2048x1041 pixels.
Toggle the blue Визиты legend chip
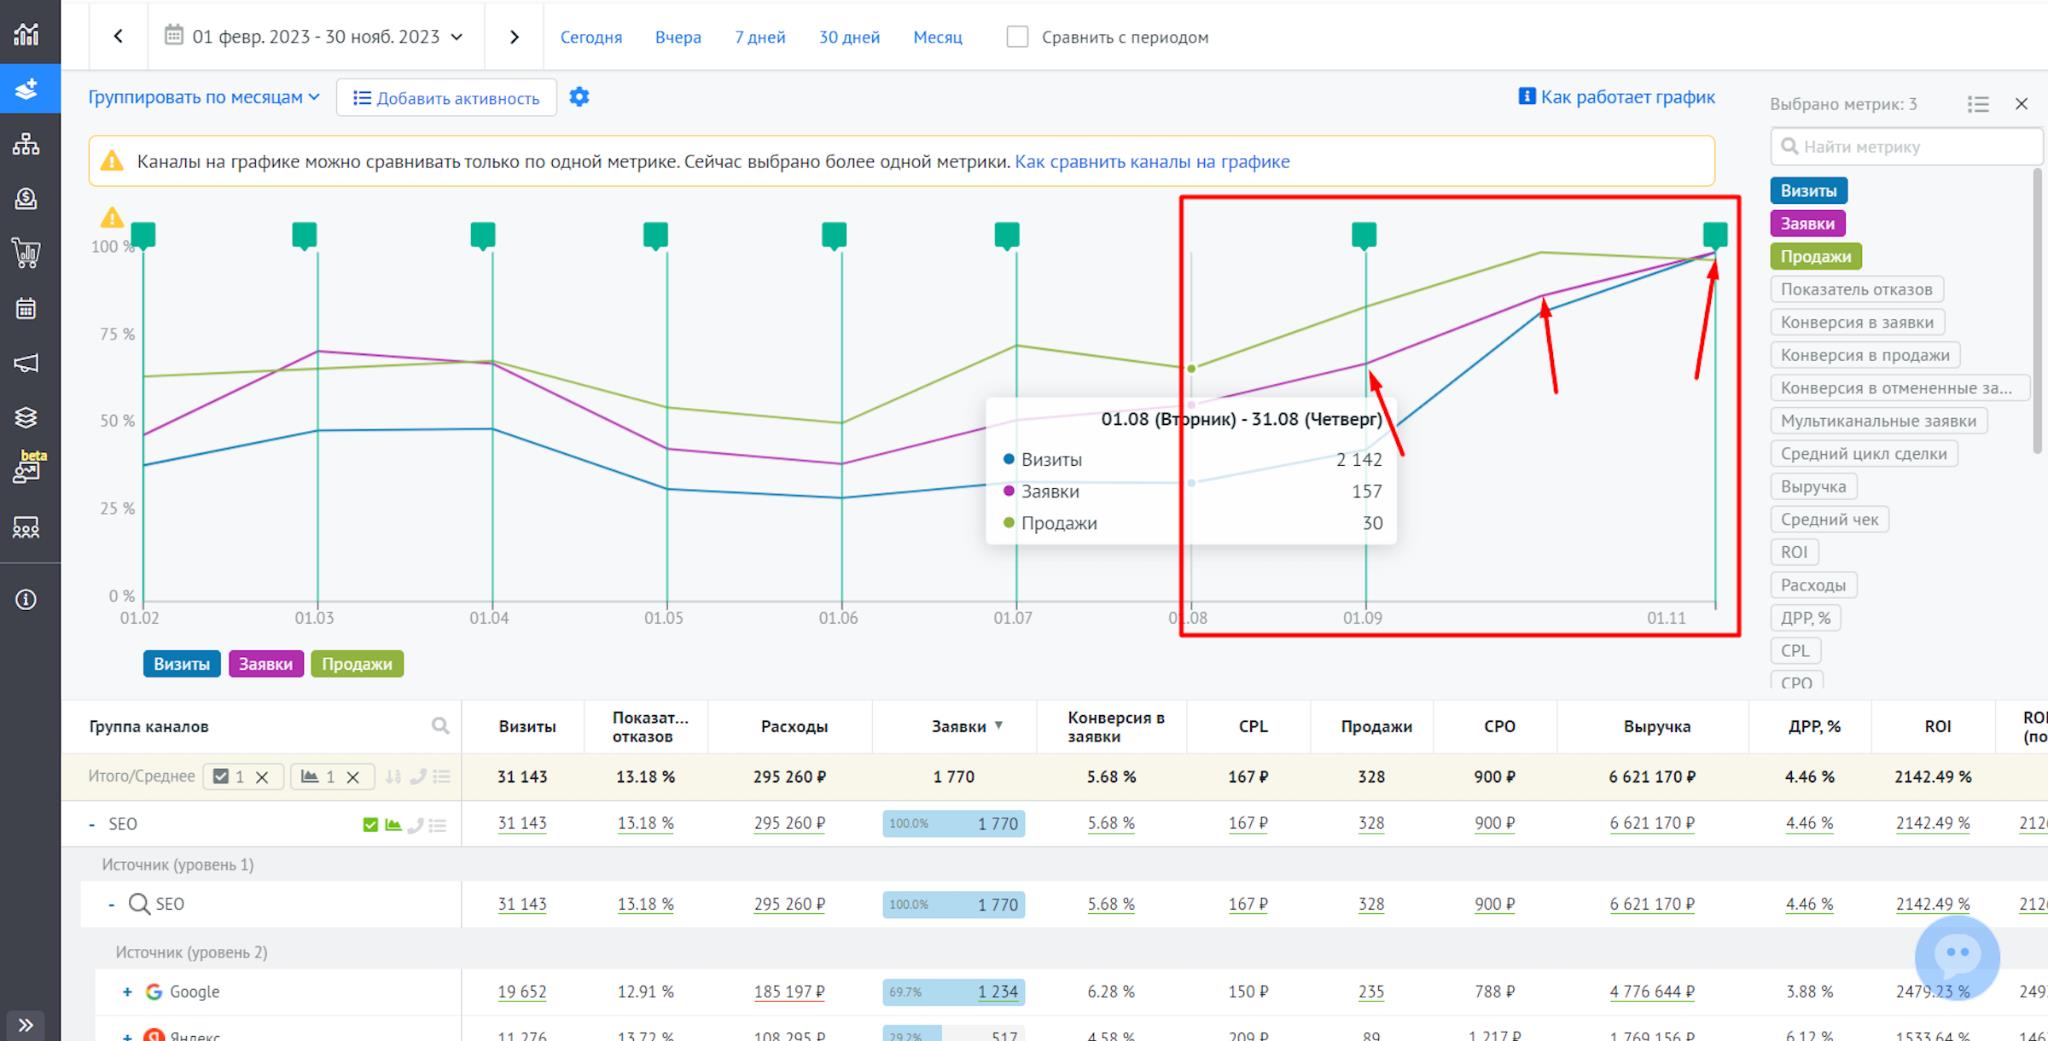tap(181, 663)
